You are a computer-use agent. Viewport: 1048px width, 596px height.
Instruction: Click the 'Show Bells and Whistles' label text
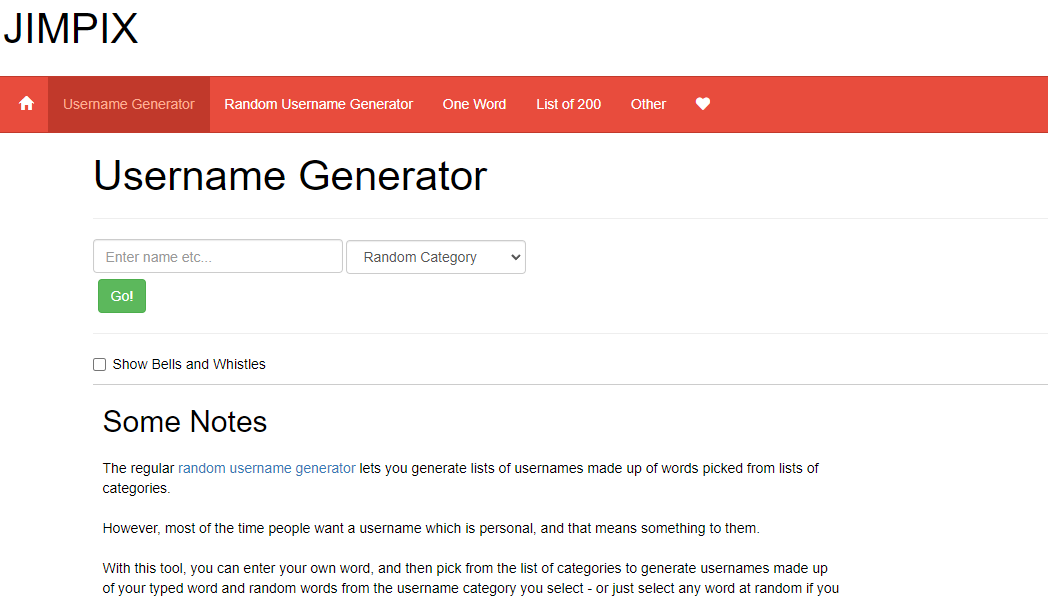(x=189, y=365)
